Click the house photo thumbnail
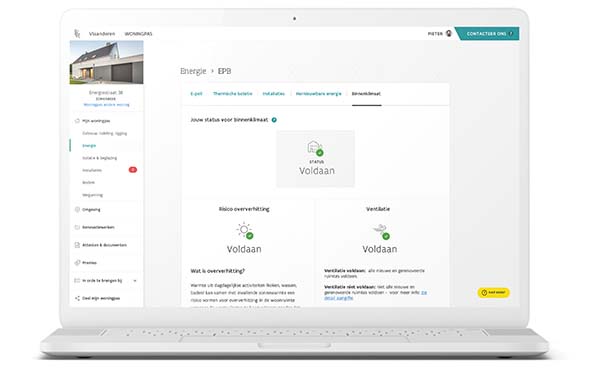Image resolution: width=600 pixels, height=369 pixels. (x=106, y=62)
